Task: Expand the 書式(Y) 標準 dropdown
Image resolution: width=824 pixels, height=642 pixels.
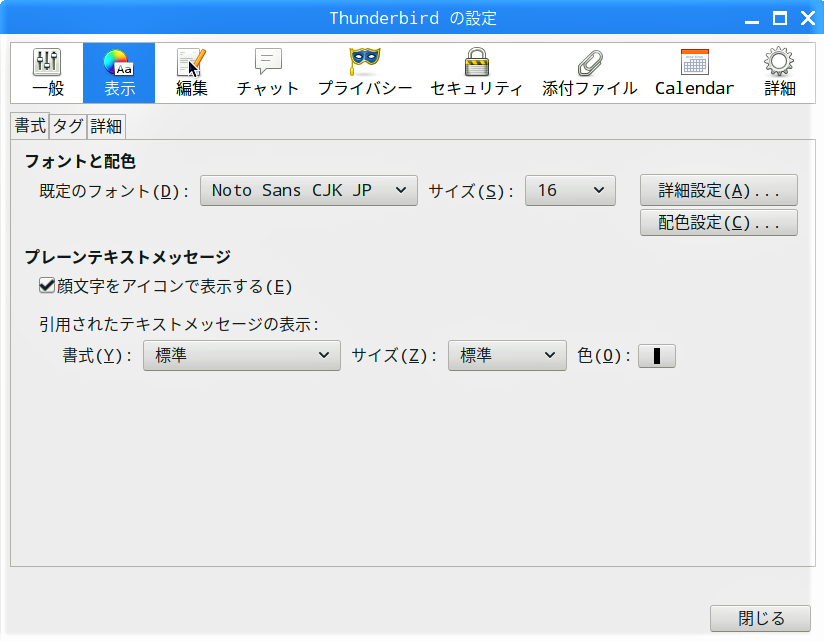Action: (242, 356)
